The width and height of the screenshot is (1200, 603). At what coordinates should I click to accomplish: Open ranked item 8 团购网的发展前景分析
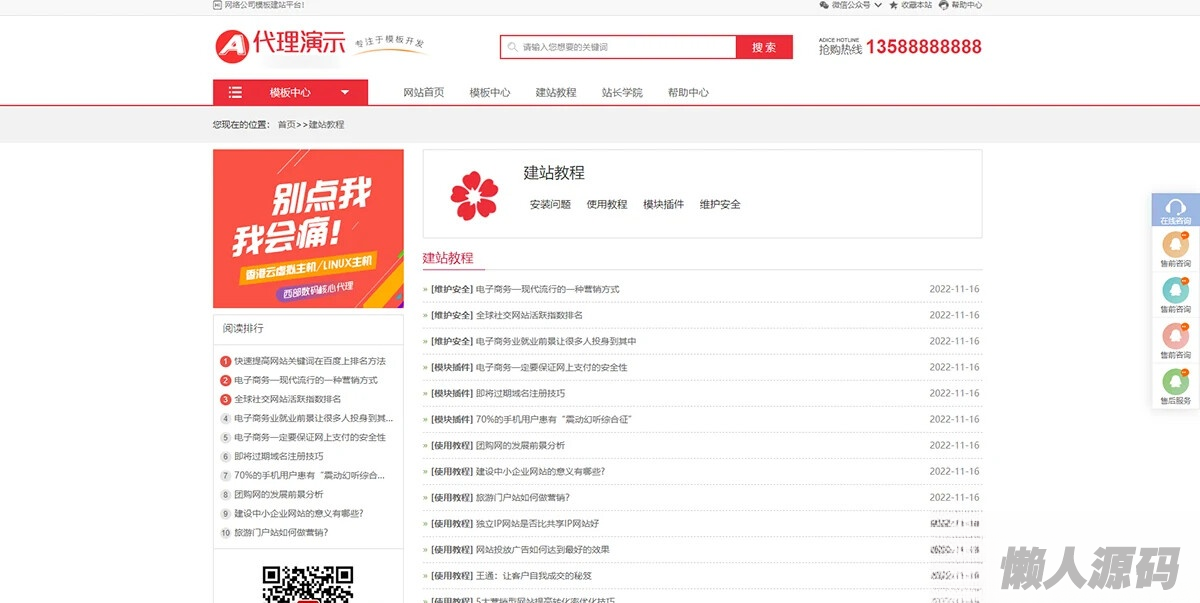279,494
